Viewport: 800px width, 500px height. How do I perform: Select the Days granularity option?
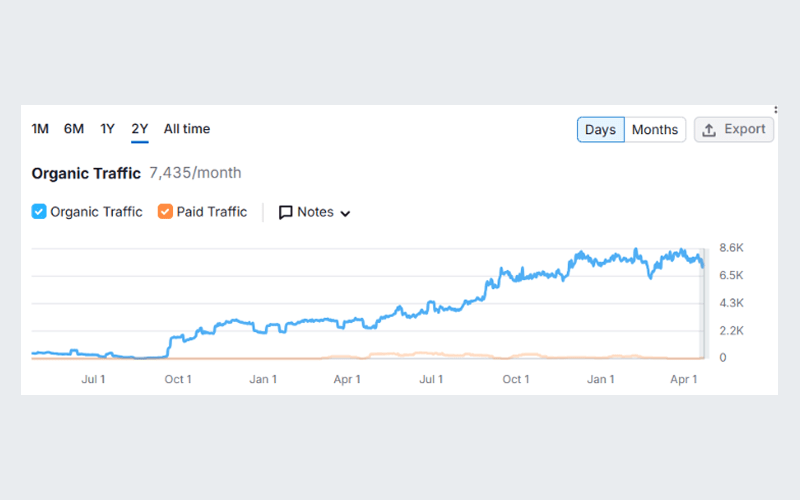(601, 130)
